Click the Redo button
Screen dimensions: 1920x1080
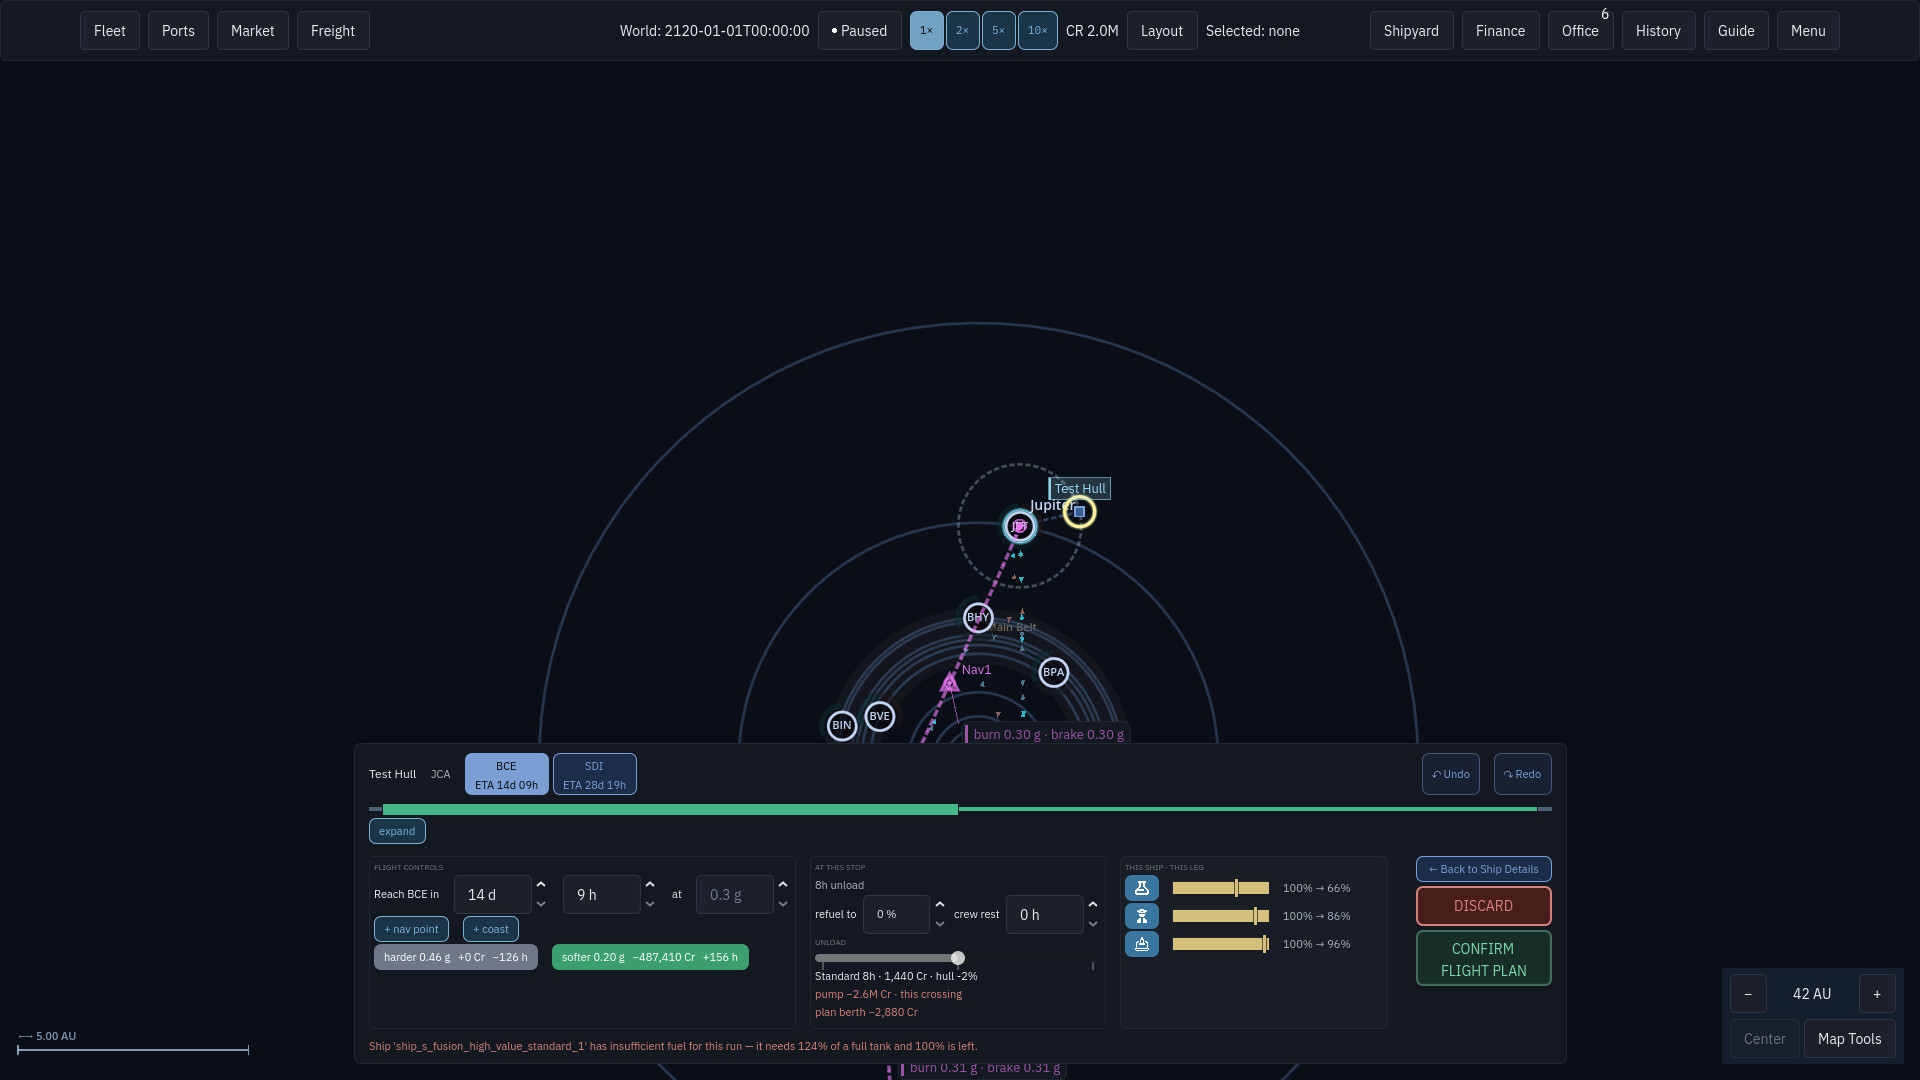coord(1522,774)
